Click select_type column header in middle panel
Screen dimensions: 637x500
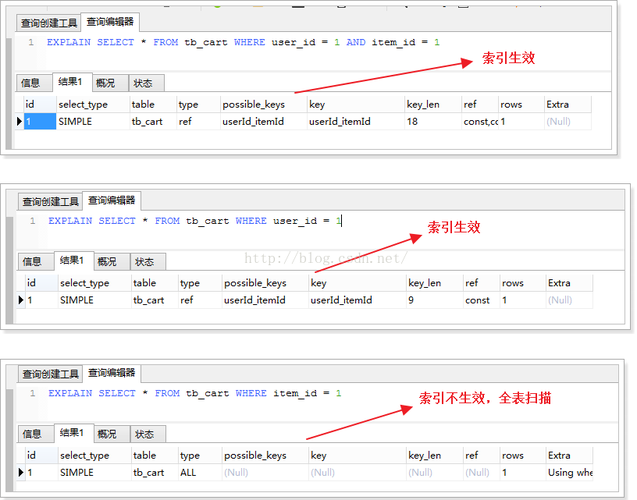coord(94,283)
